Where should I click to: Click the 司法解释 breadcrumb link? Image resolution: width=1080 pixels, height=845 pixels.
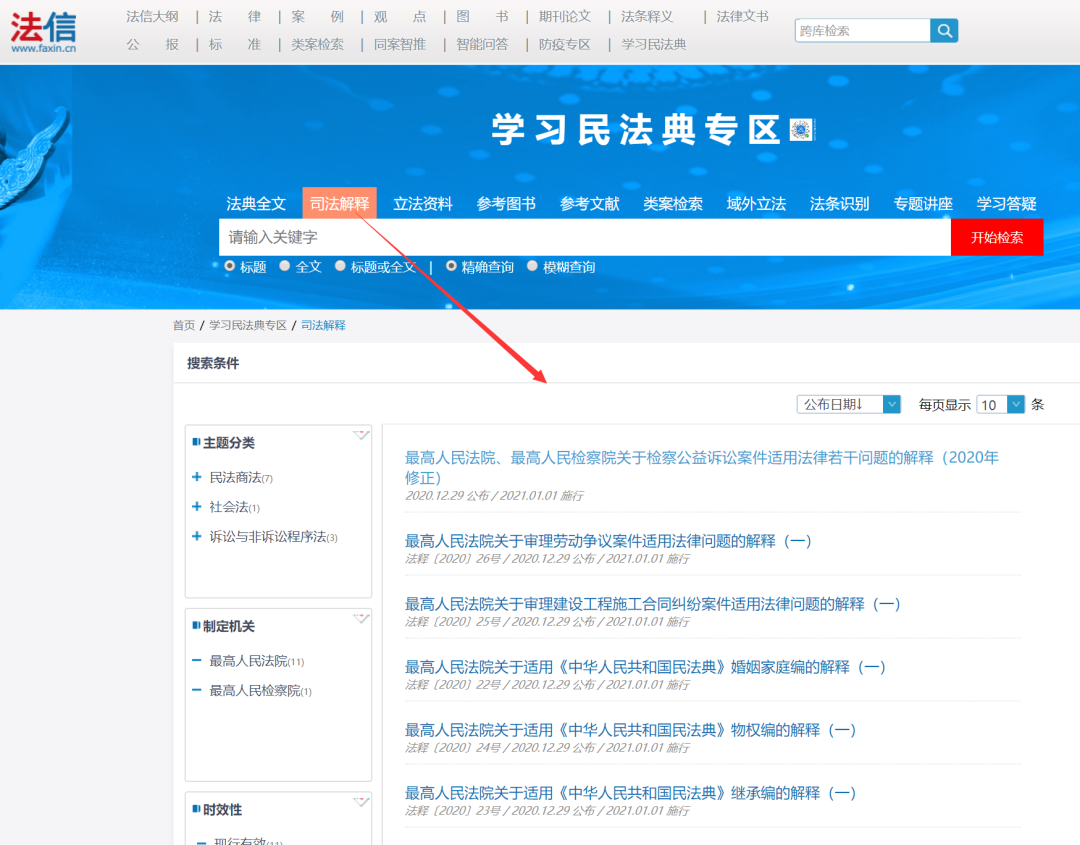click(323, 325)
